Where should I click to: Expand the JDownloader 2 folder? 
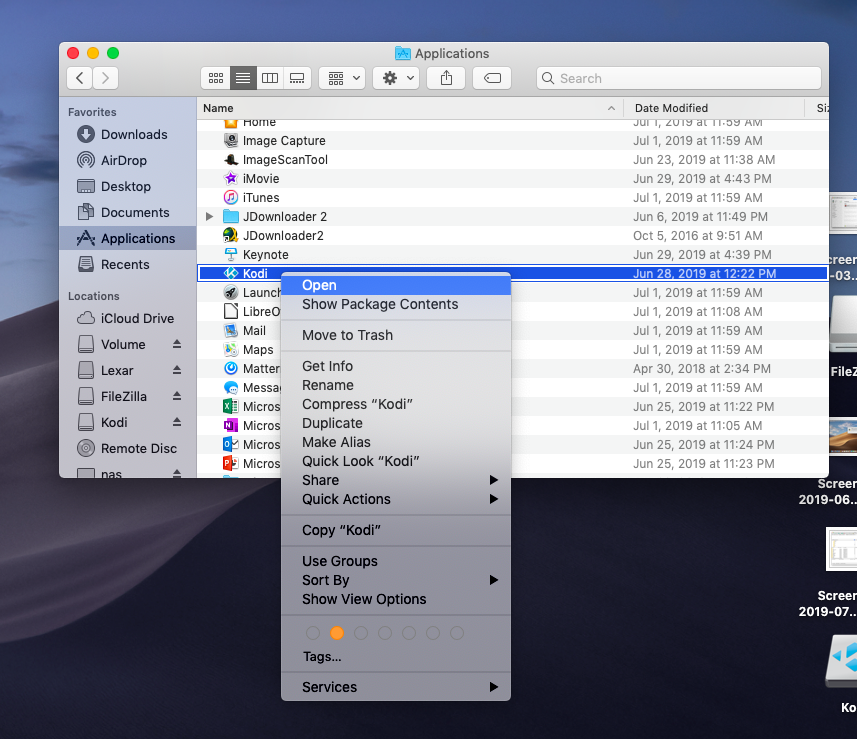tap(209, 216)
